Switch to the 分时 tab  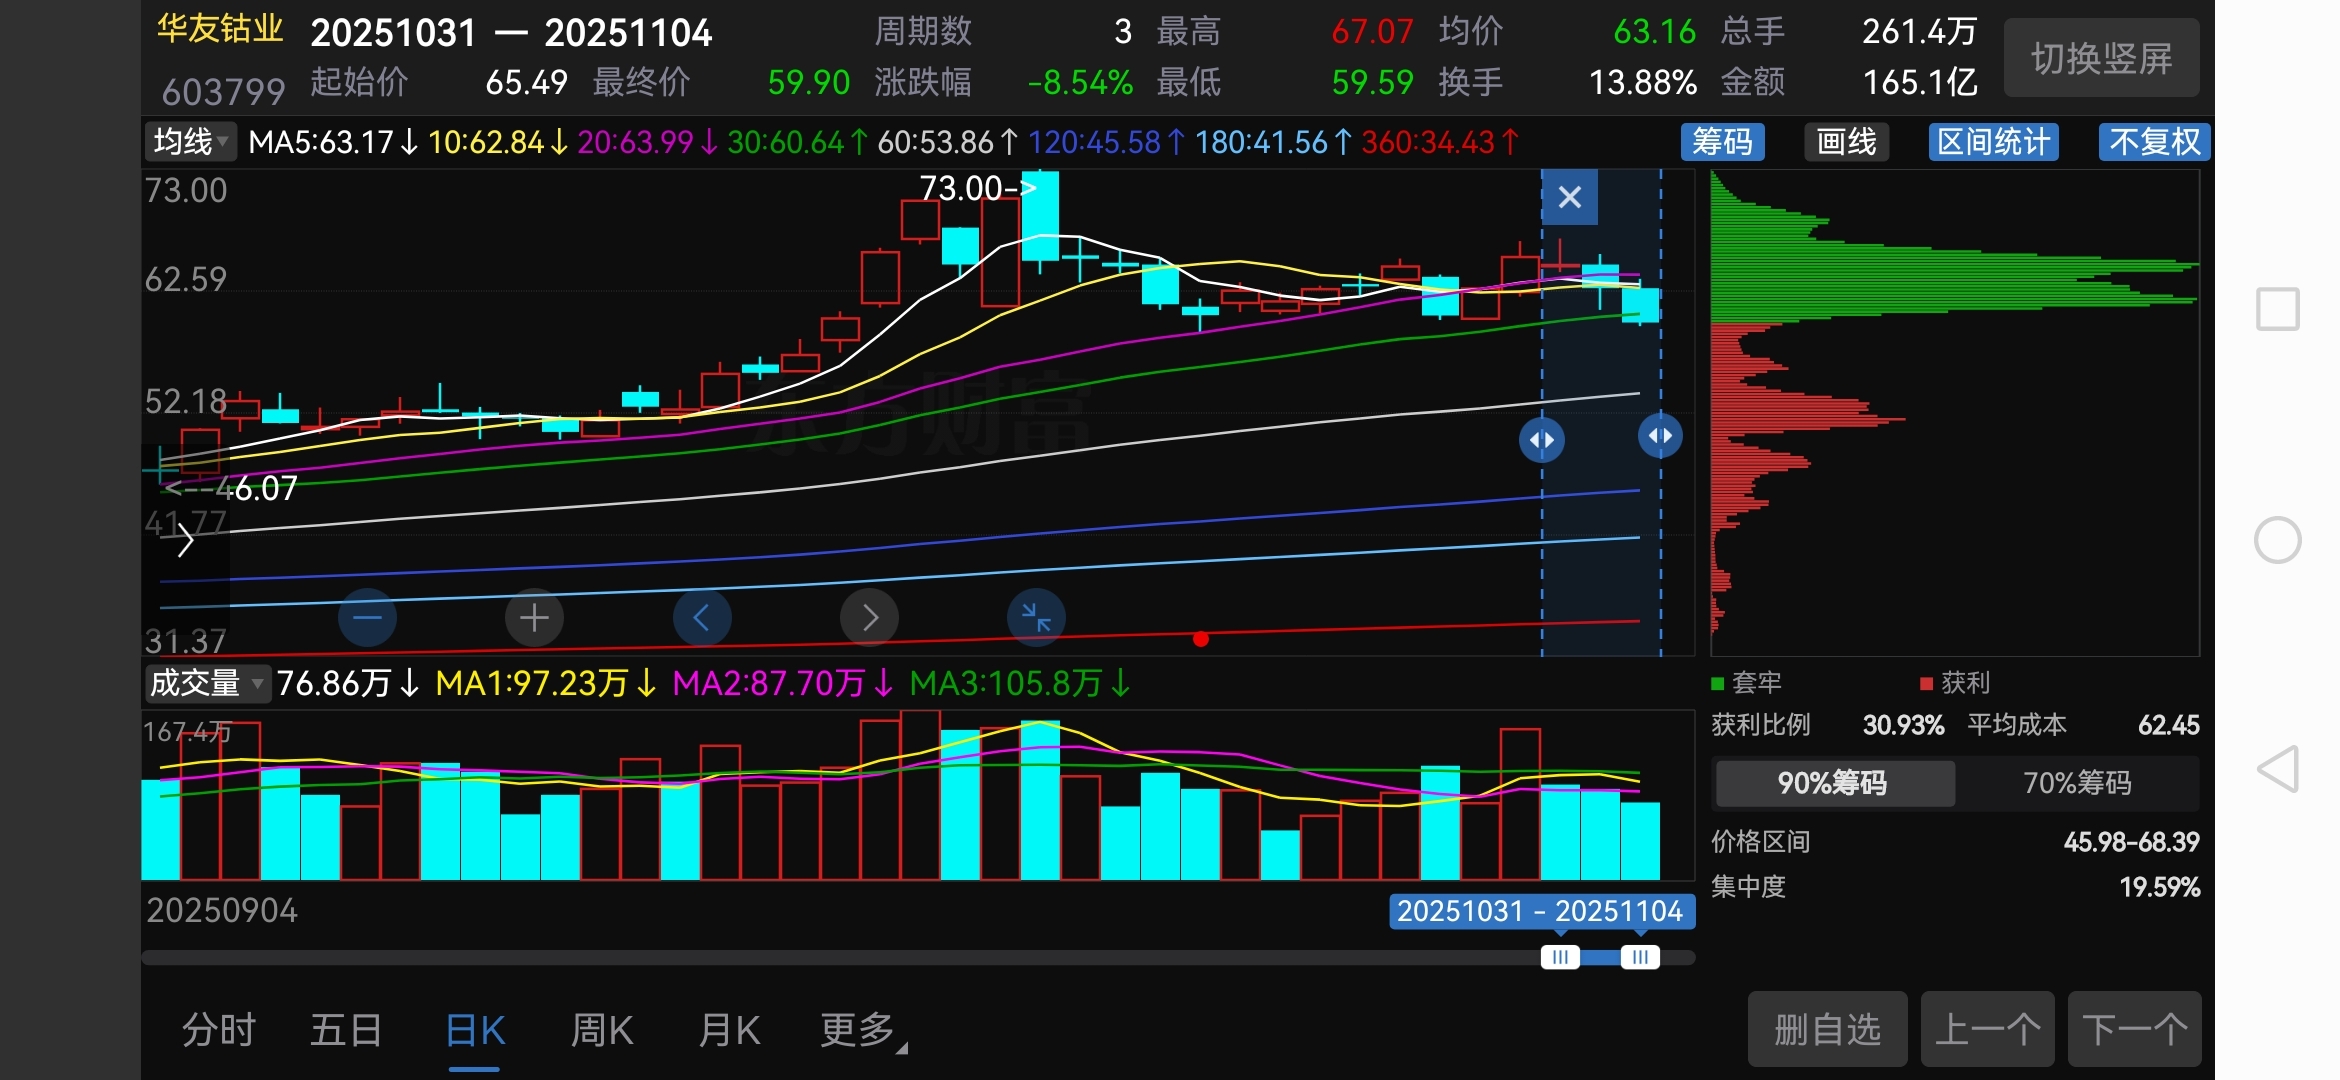(x=219, y=1030)
